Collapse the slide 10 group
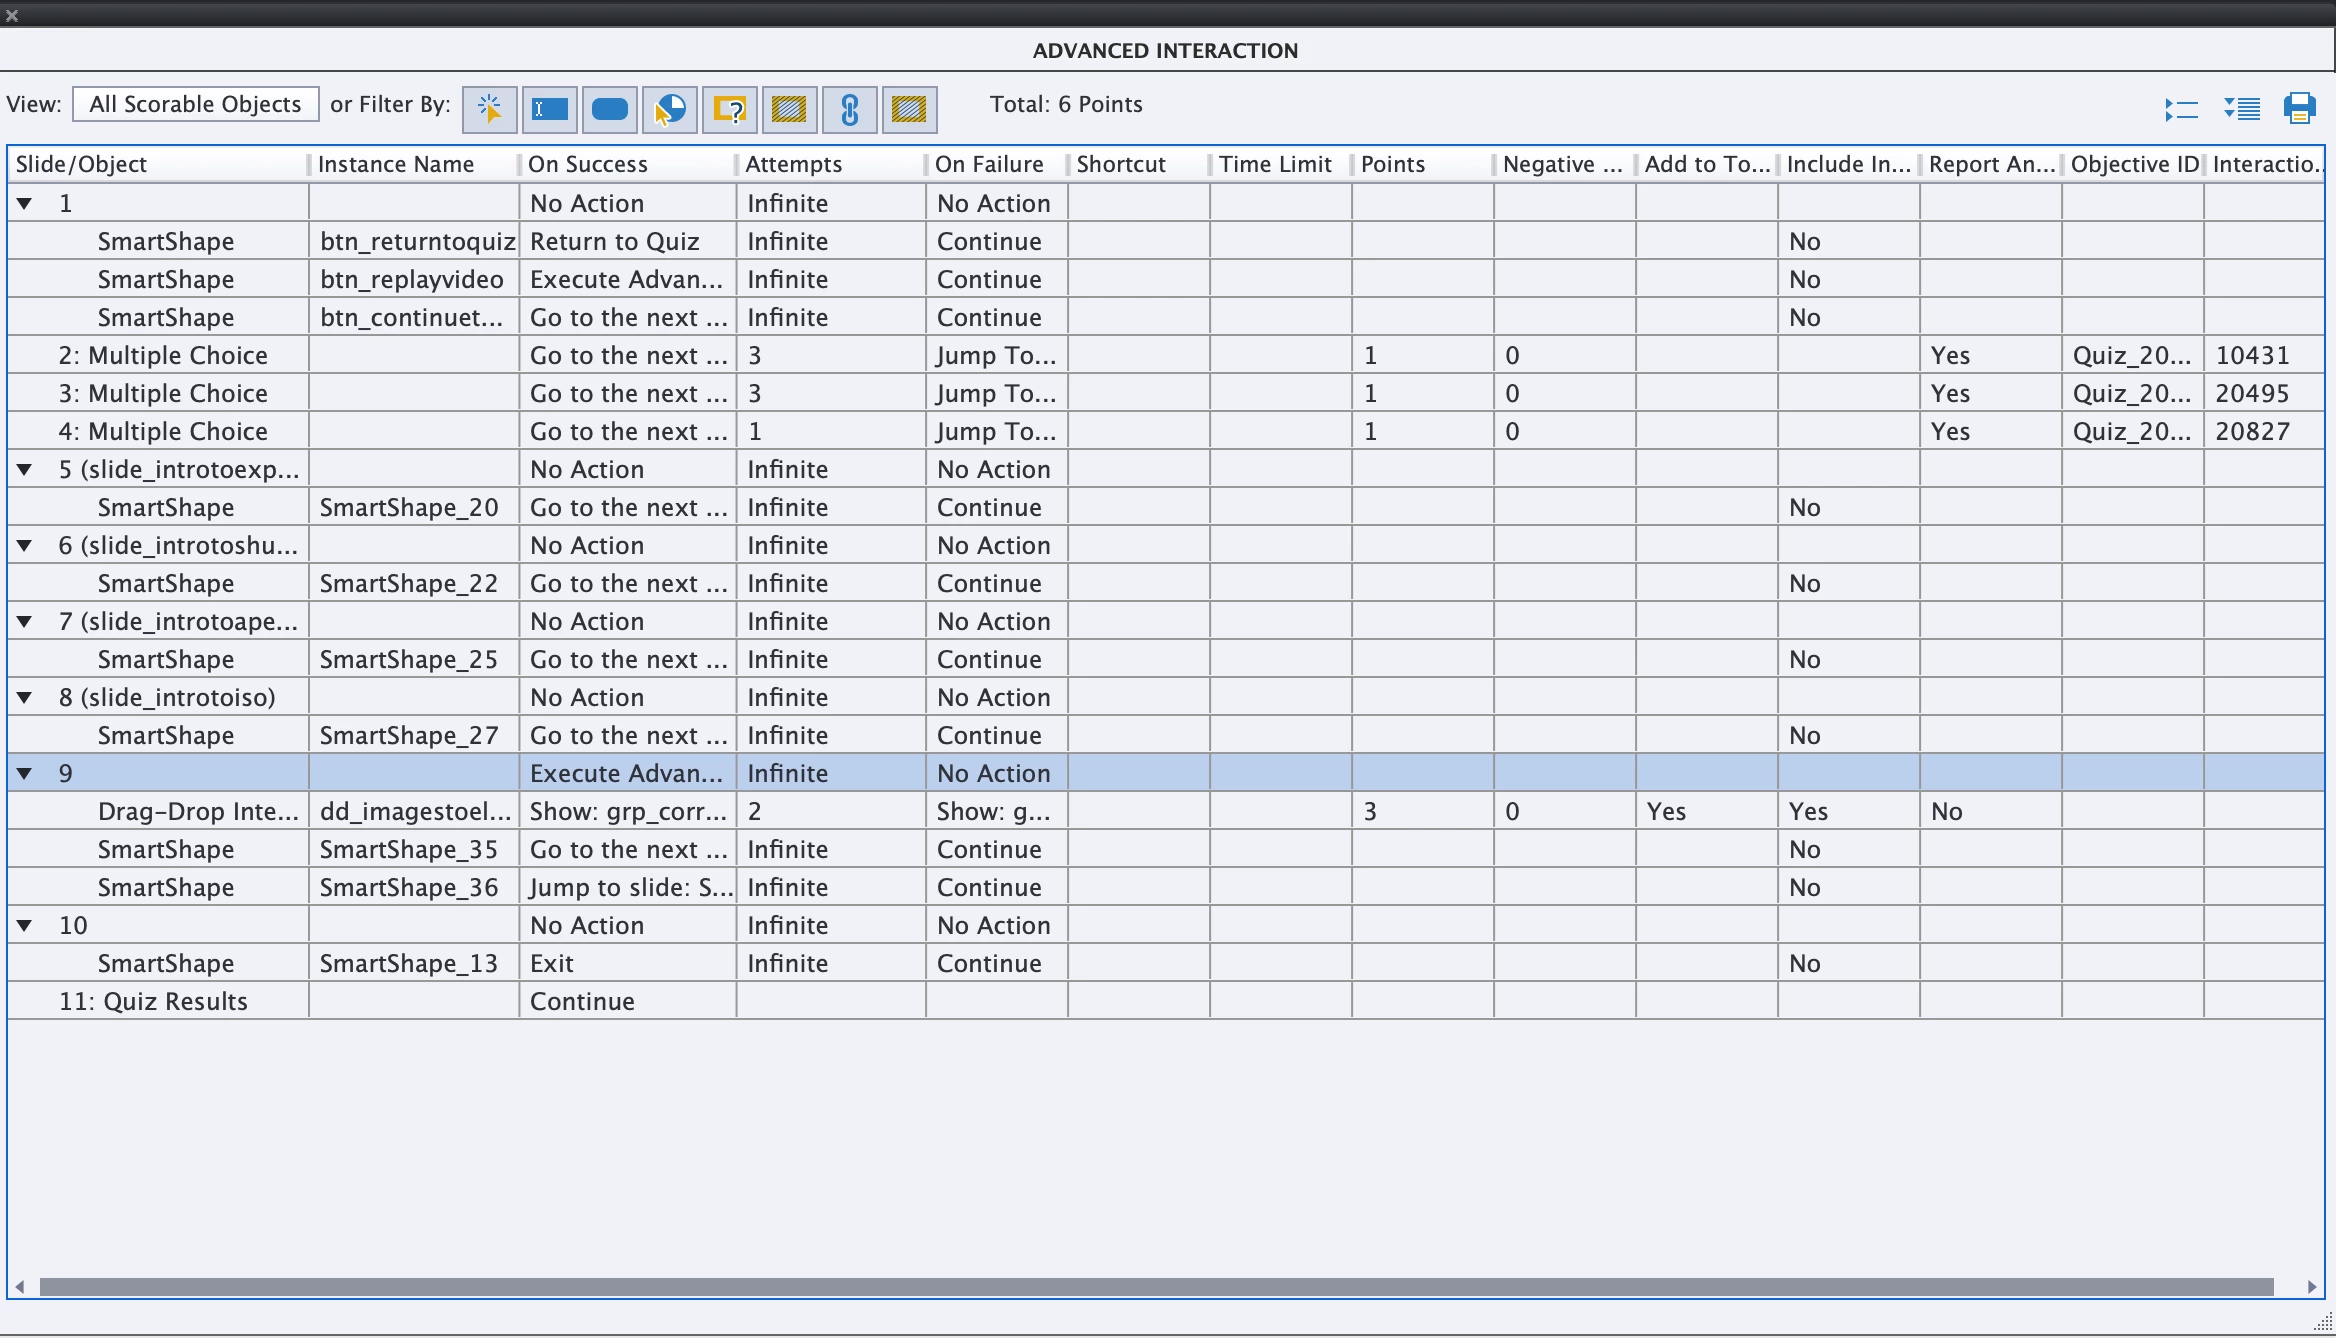Screen dimensions: 2336x1338 25,925
